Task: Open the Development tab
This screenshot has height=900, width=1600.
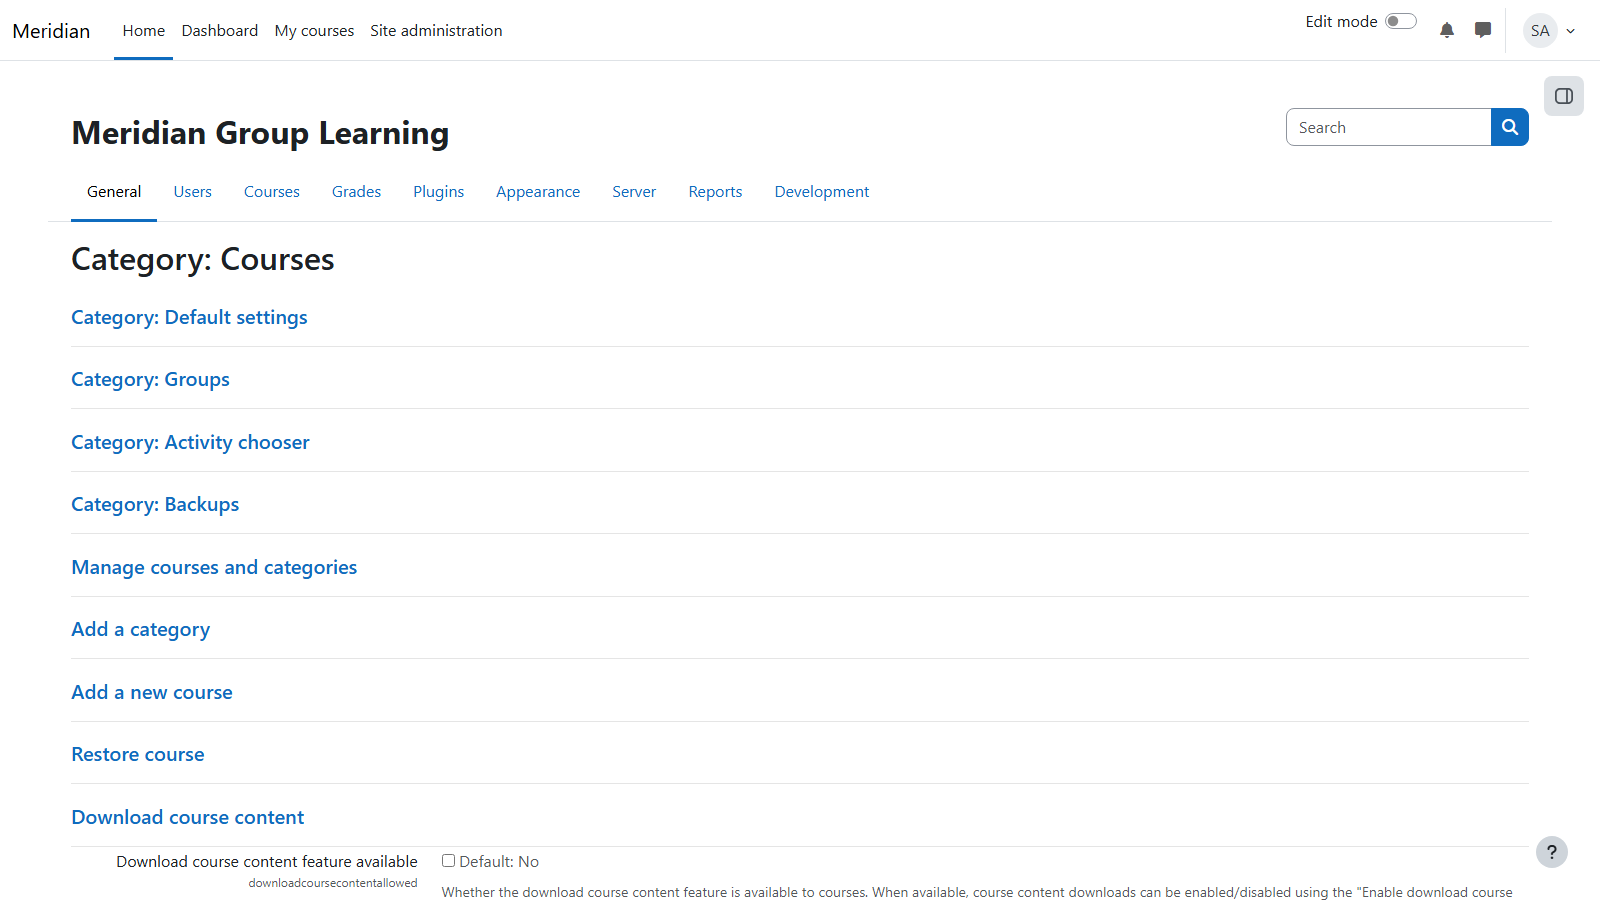Action: click(822, 191)
